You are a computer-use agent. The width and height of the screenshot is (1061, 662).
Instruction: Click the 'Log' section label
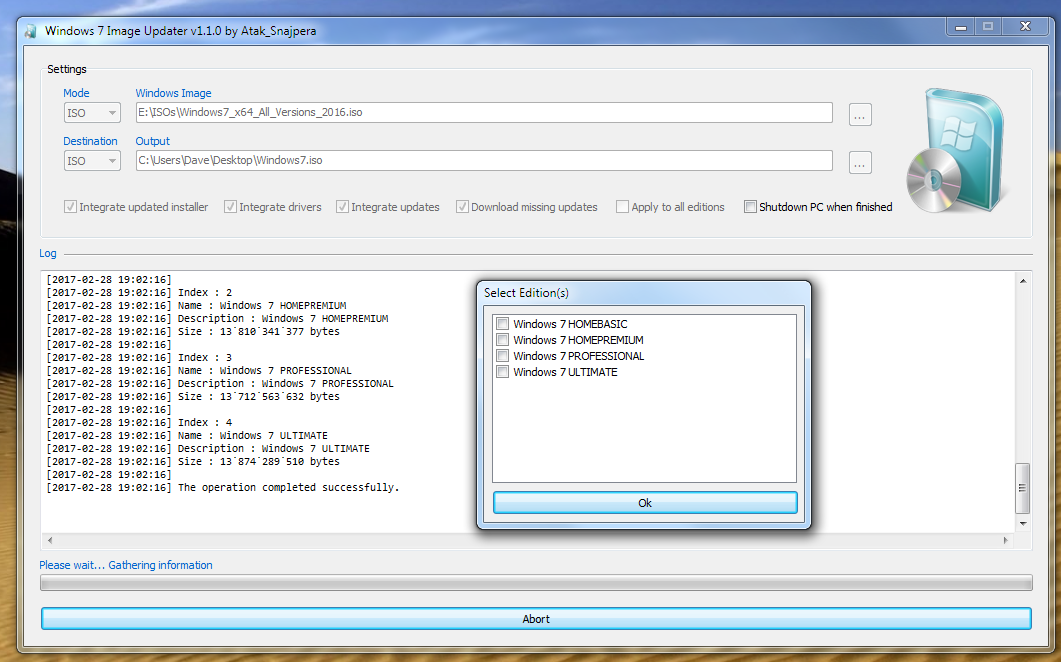click(x=47, y=253)
